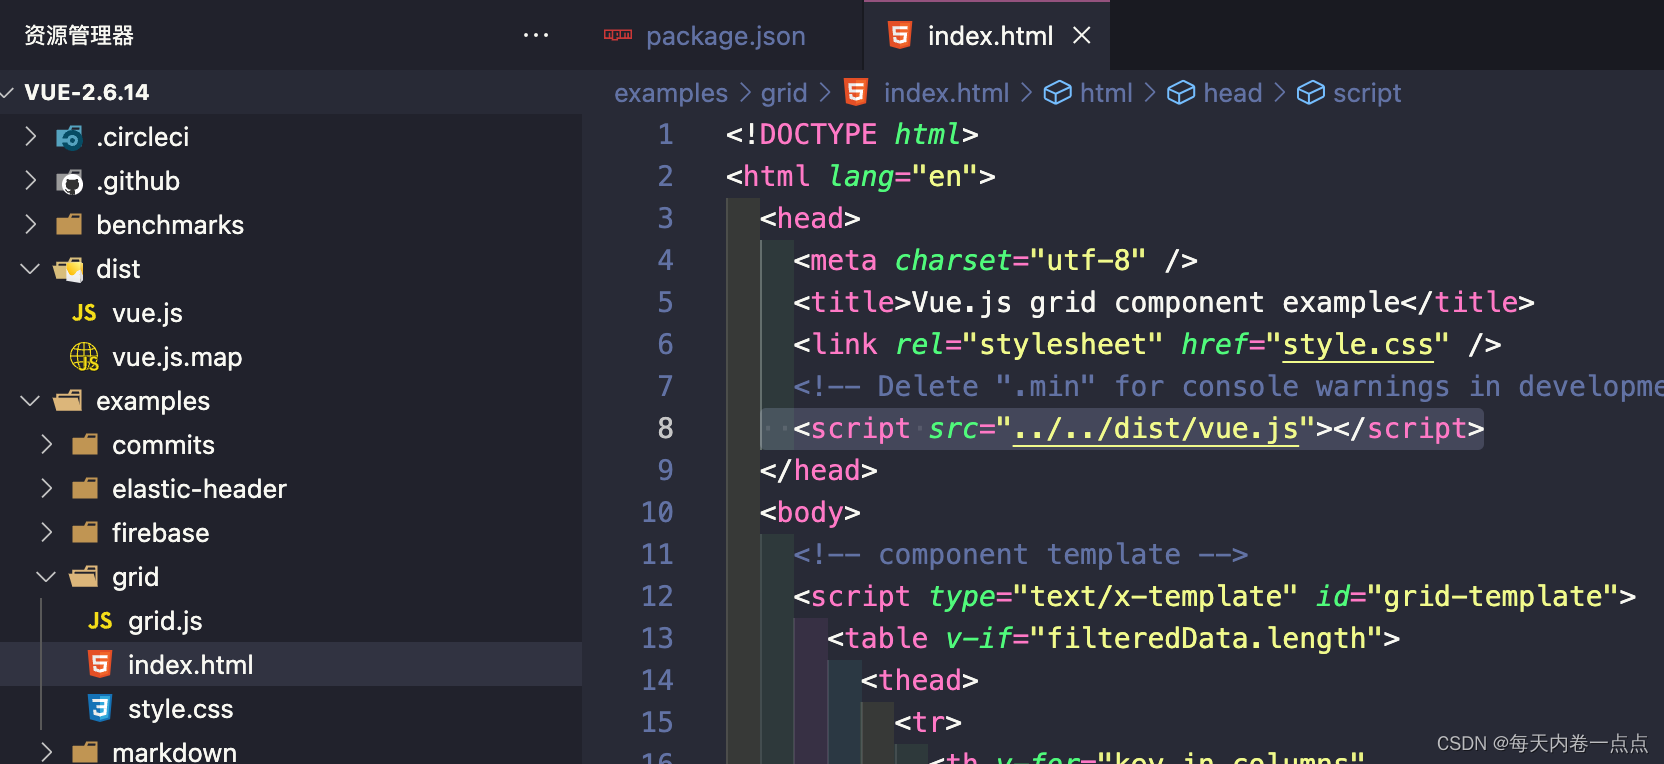This screenshot has width=1664, height=764.
Task: Click the firebase folder icon
Action: (x=85, y=533)
